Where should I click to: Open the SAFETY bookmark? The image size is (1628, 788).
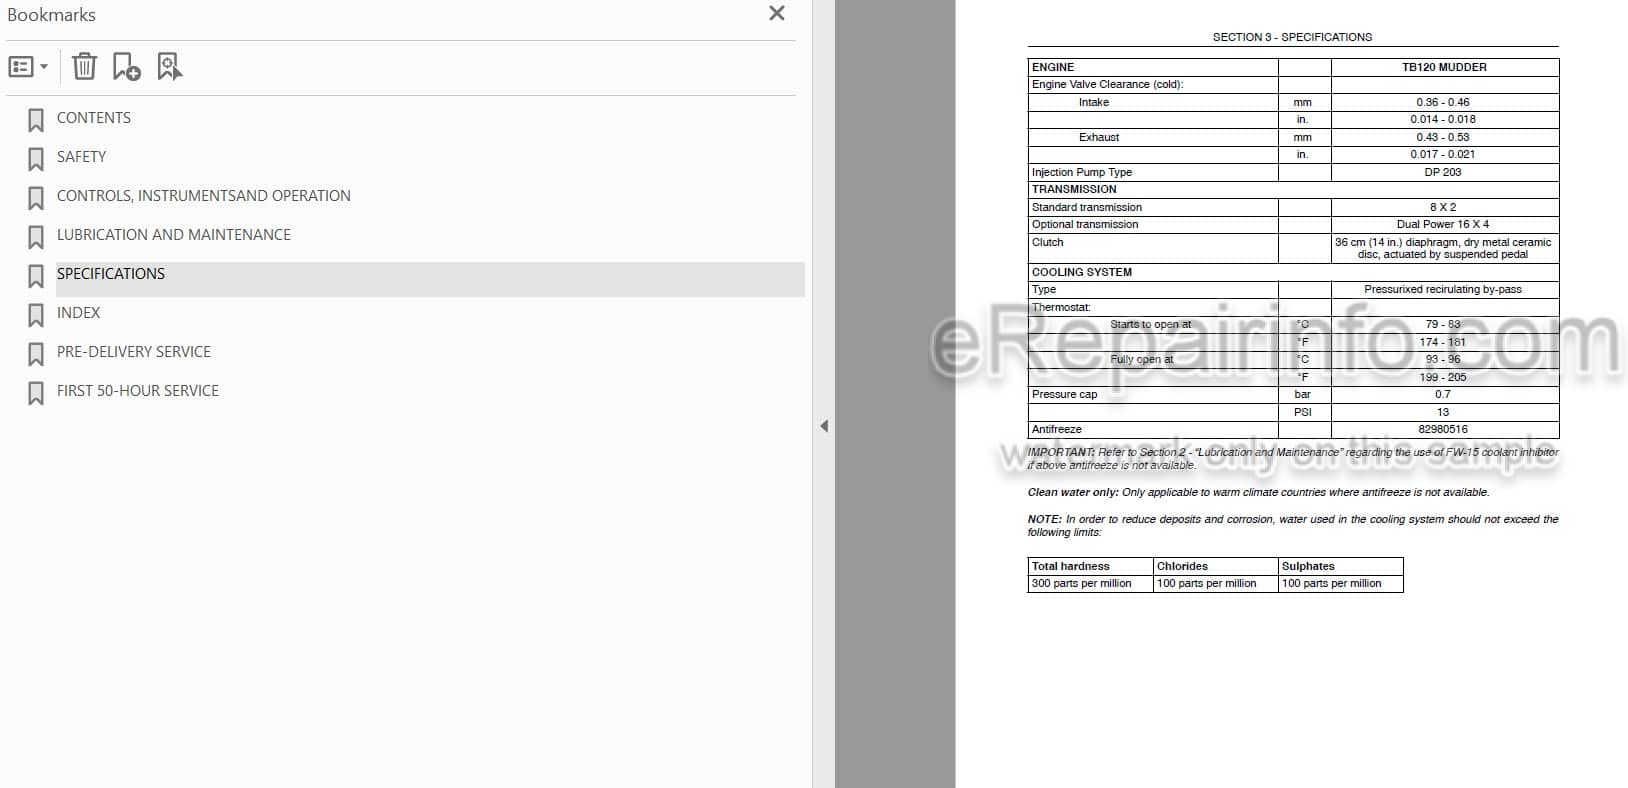[81, 157]
